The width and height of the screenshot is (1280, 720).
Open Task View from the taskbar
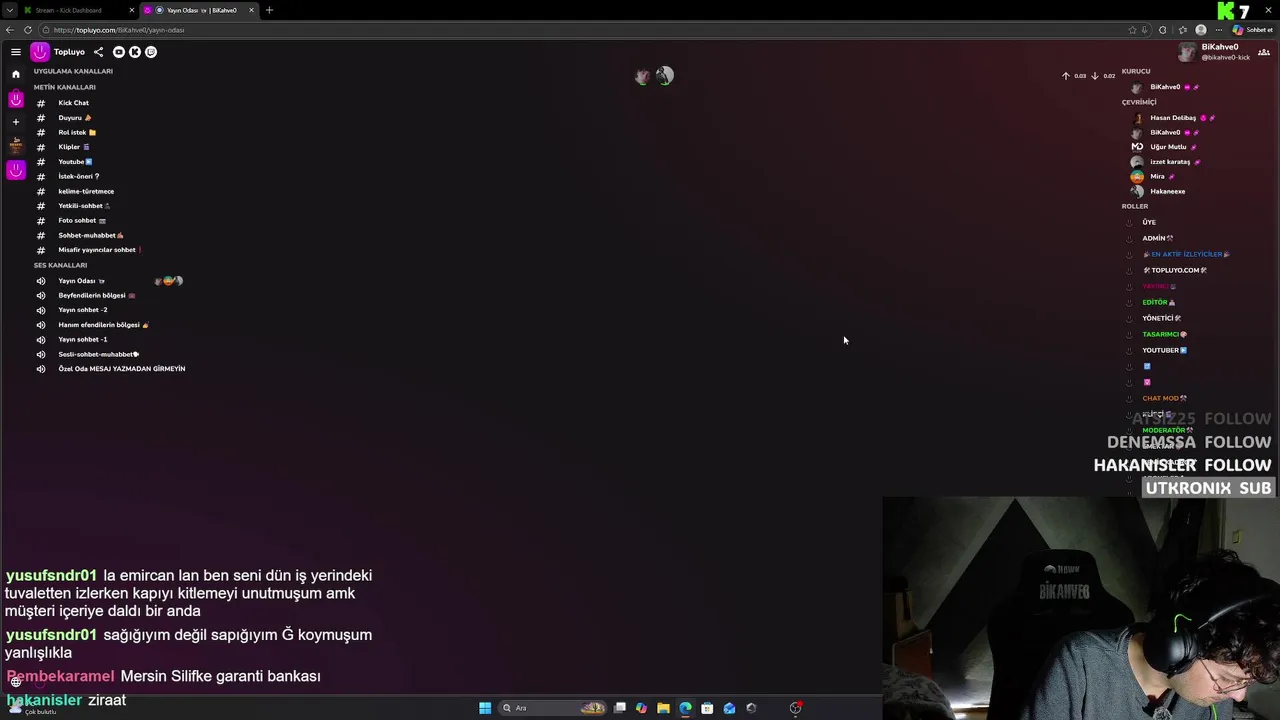(x=620, y=708)
